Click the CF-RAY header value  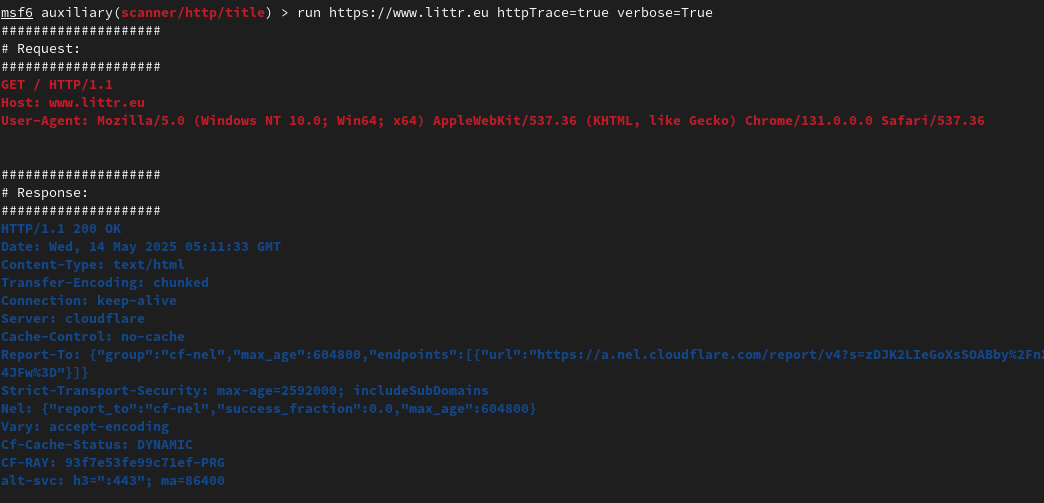pyautogui.click(x=144, y=462)
